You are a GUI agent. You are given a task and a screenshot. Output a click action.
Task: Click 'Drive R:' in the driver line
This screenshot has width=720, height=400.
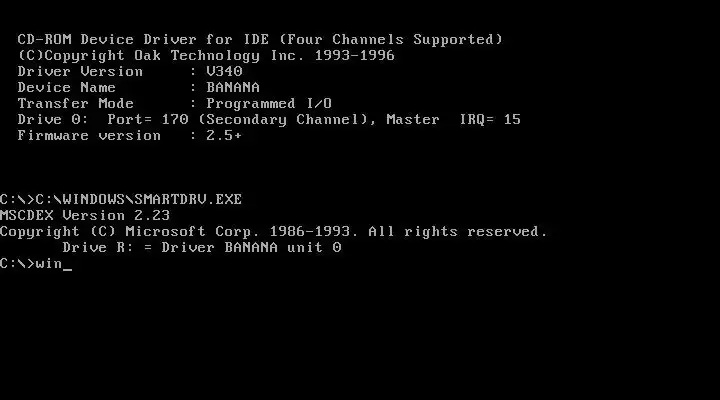pyautogui.click(x=98, y=248)
